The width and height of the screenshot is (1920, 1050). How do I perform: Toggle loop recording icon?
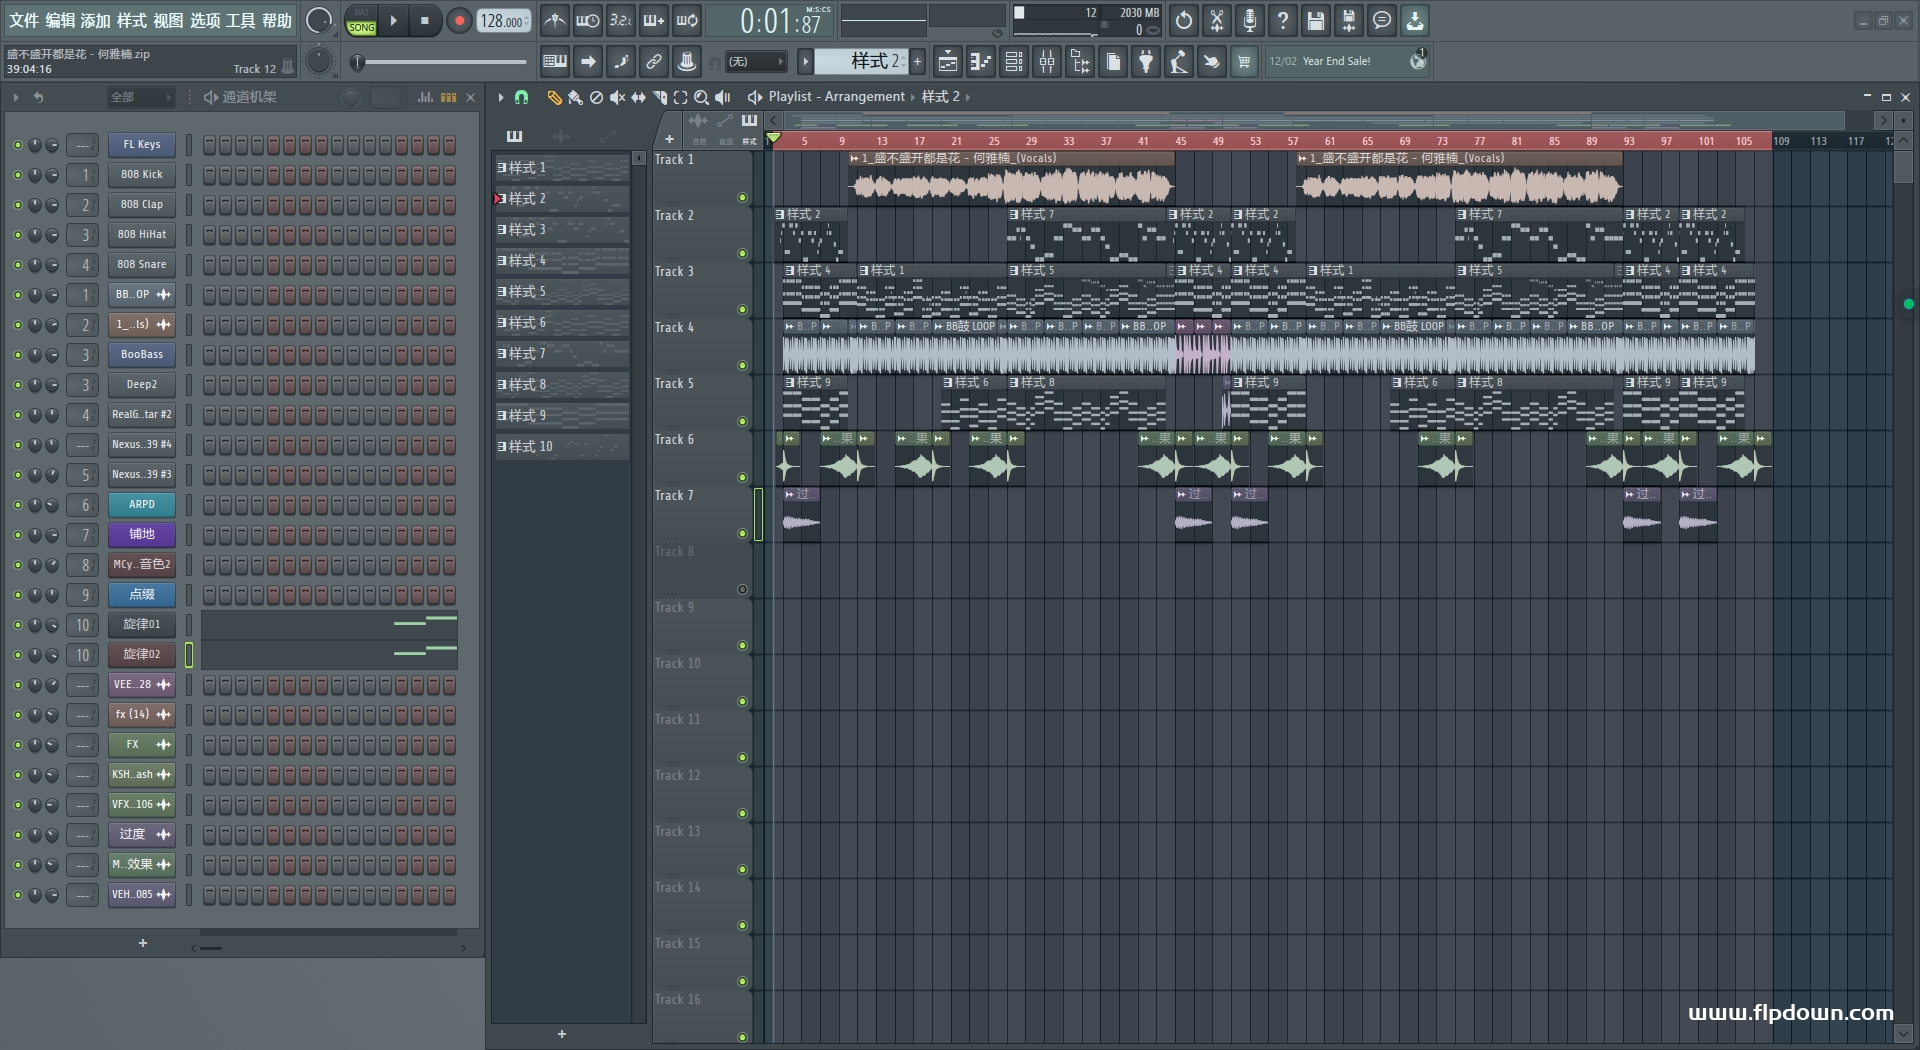pyautogui.click(x=687, y=20)
